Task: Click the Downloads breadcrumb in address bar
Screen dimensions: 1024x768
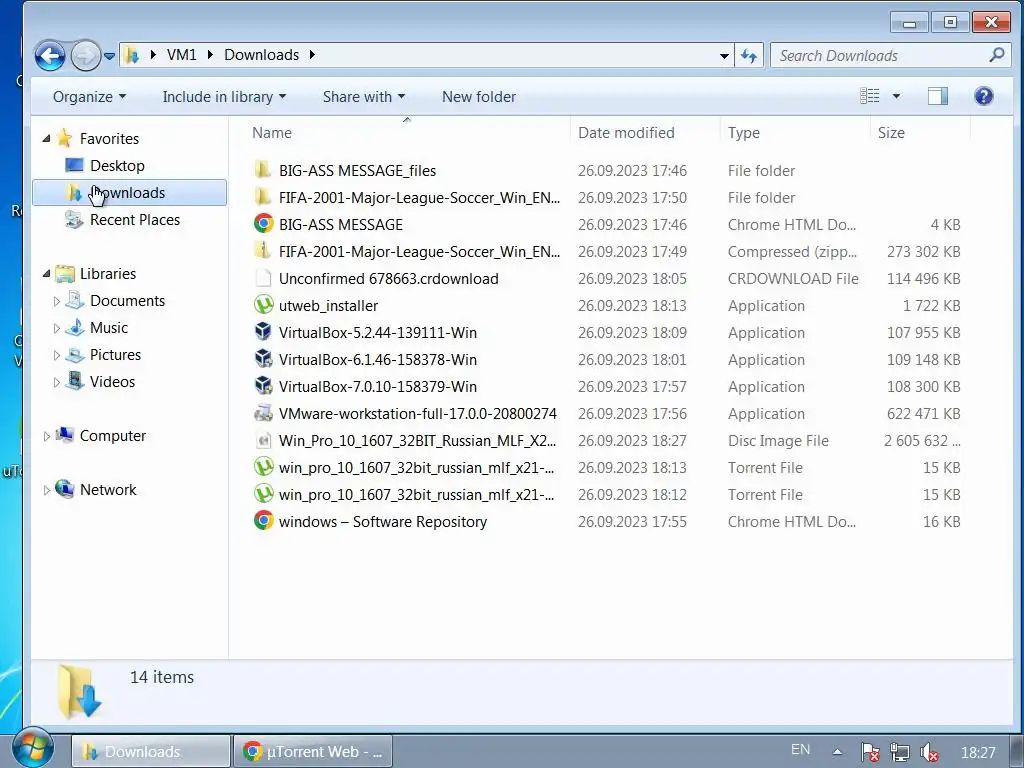Action: click(261, 55)
